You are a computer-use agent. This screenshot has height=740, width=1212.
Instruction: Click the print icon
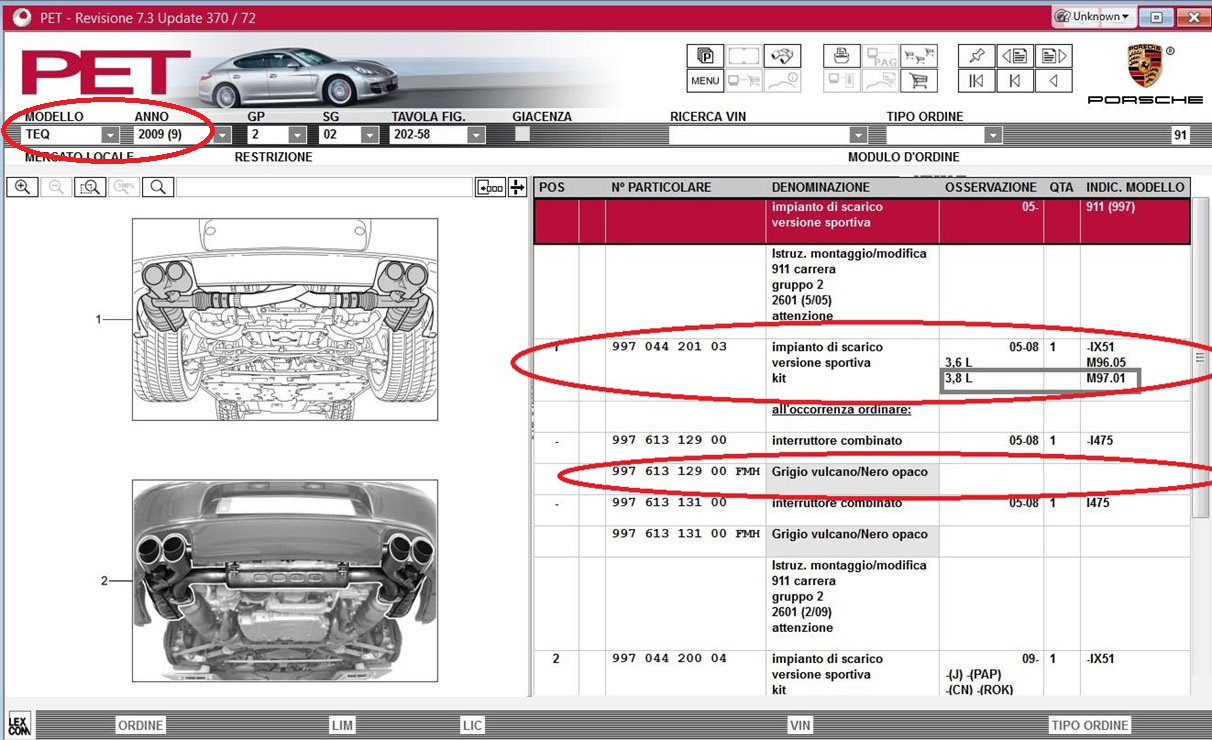841,56
